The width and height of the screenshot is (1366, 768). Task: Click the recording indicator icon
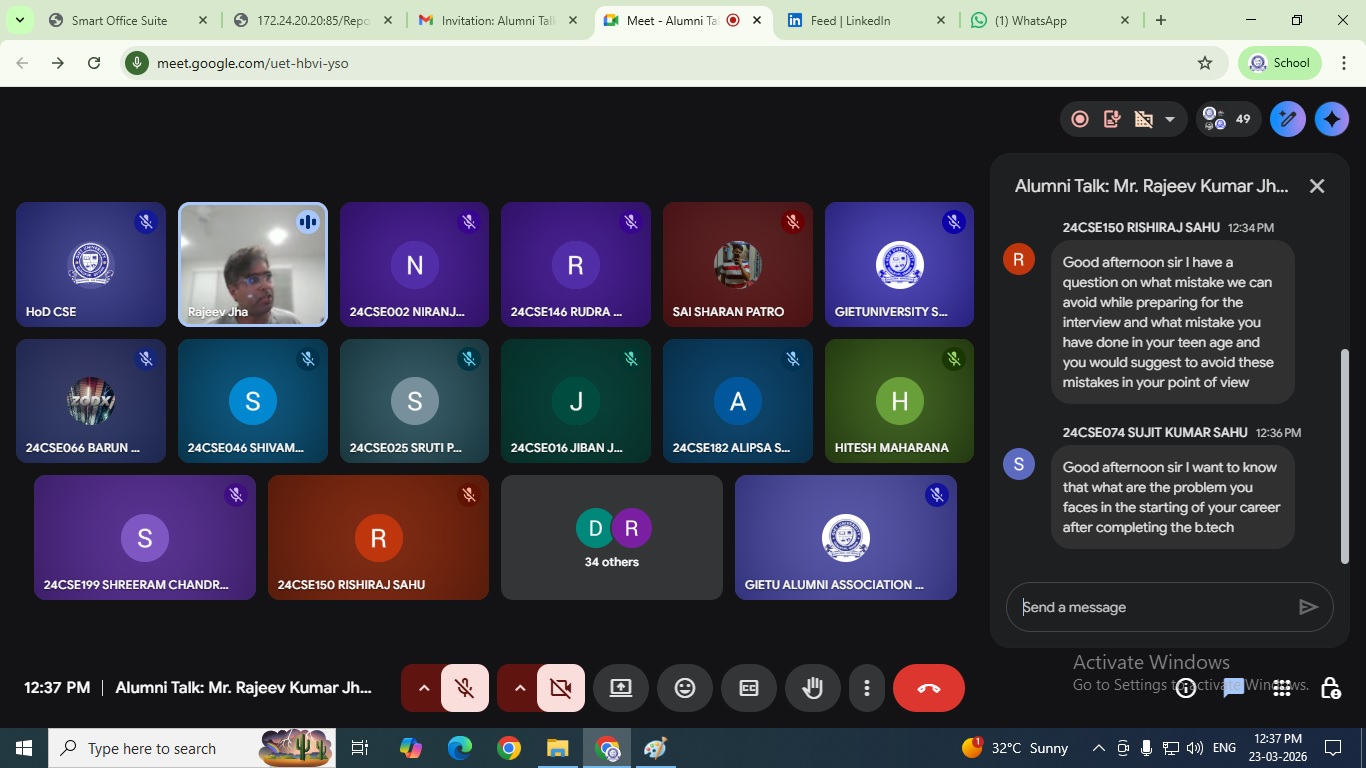[x=1080, y=119]
